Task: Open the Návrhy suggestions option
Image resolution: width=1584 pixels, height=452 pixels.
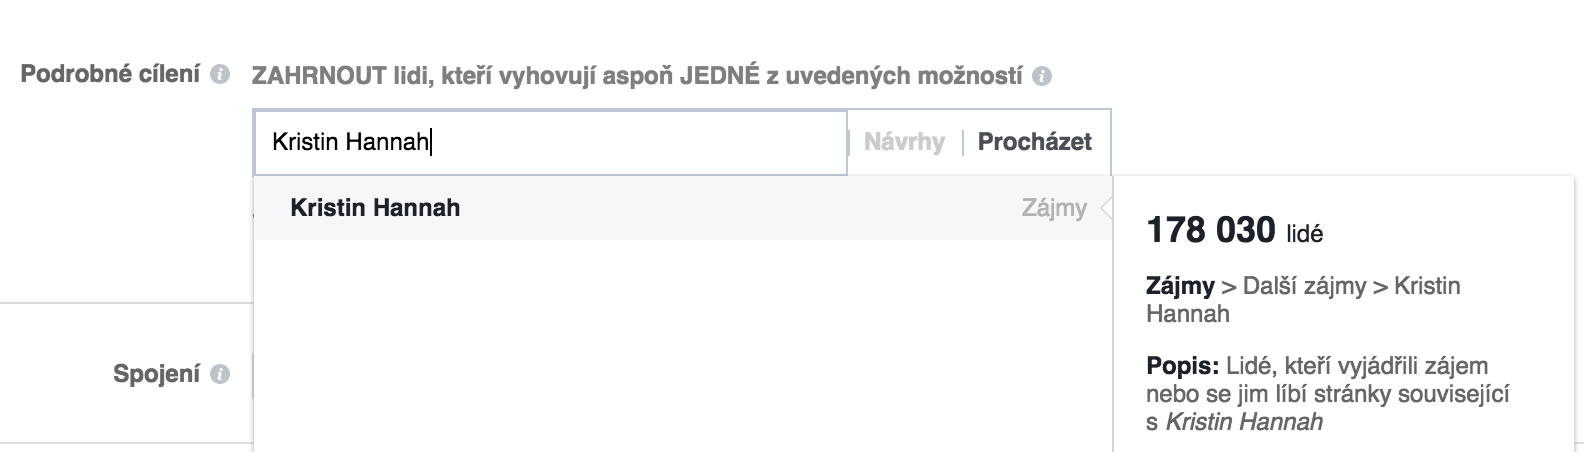Action: (x=904, y=142)
